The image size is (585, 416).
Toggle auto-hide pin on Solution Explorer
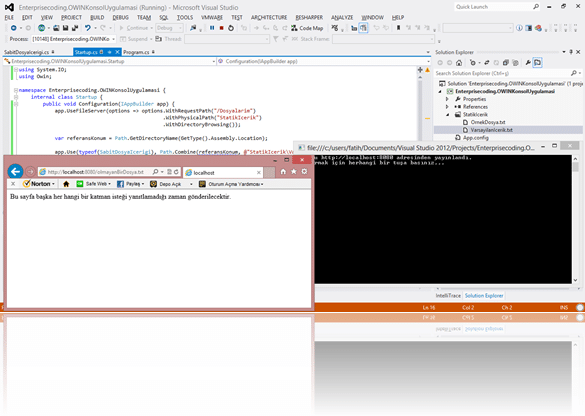[571, 52]
